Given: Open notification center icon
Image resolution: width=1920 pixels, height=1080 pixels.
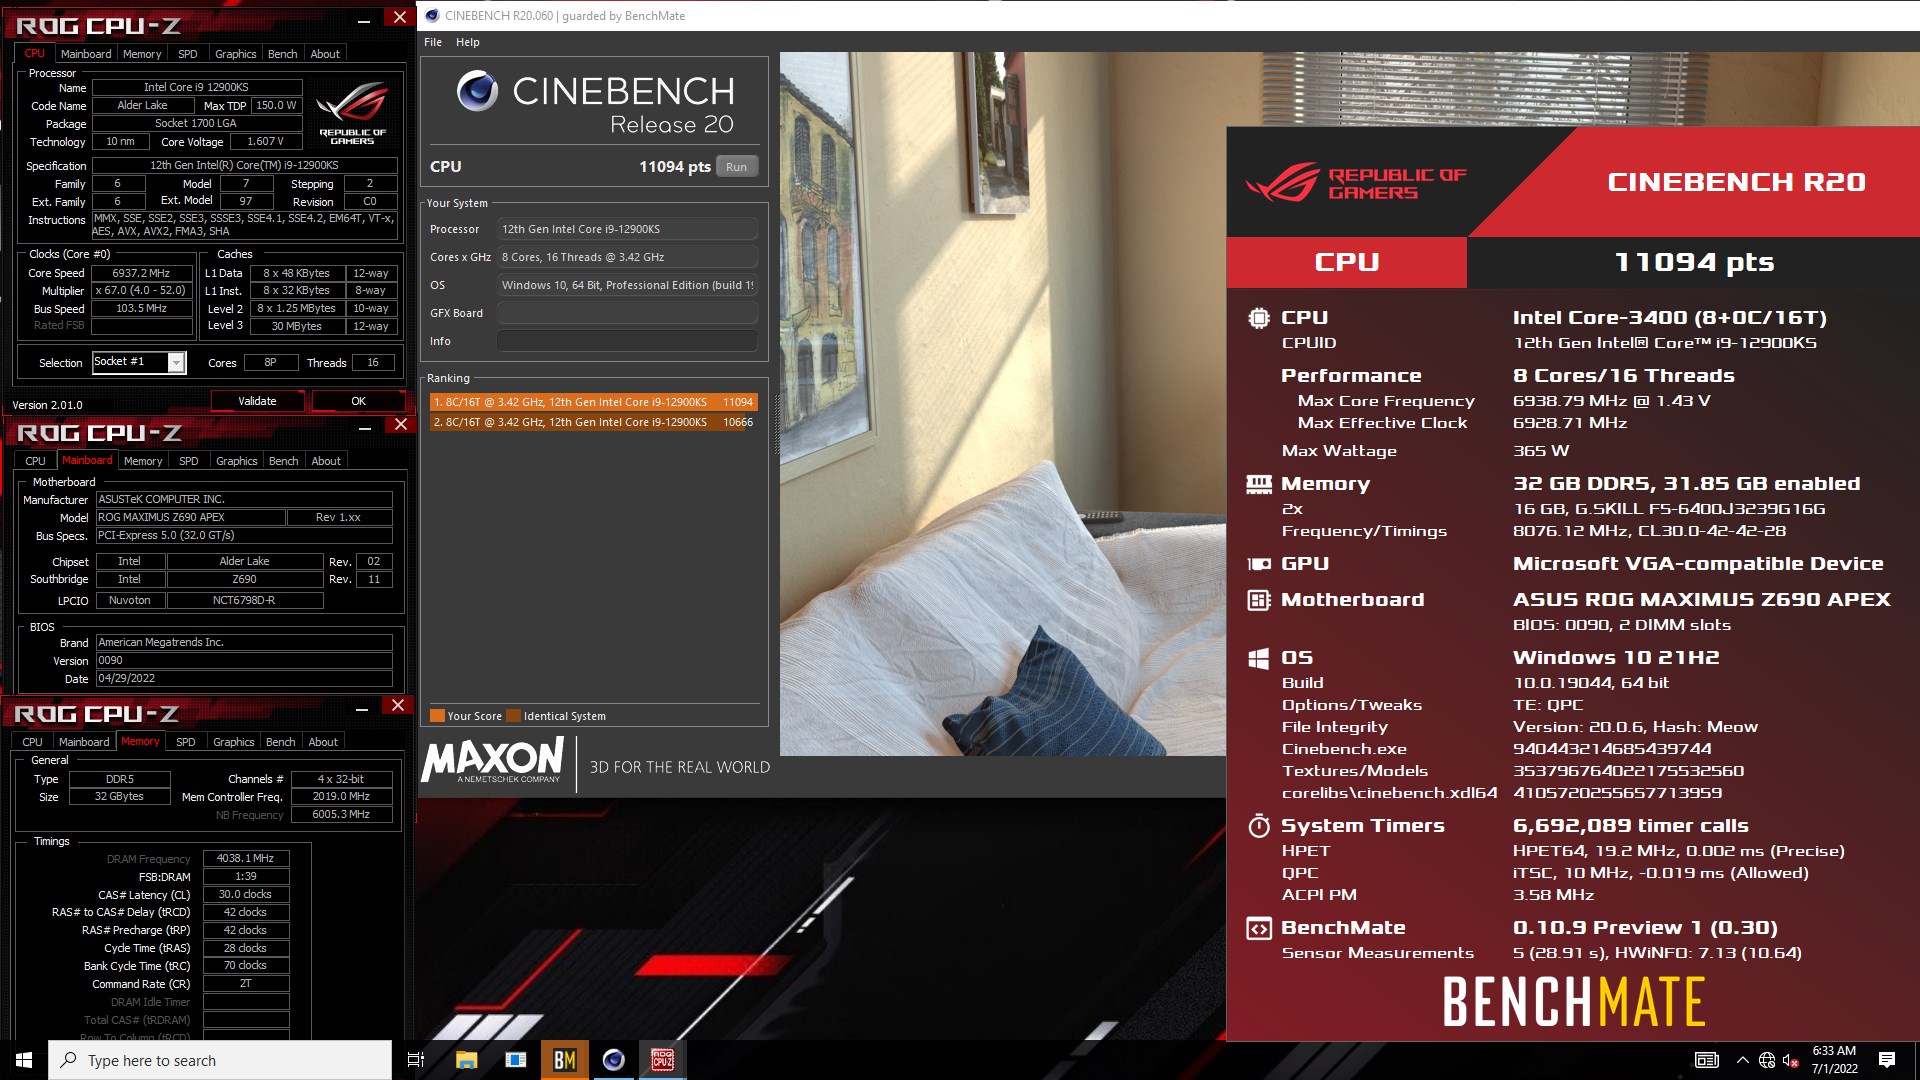Looking at the screenshot, I should (x=1887, y=1060).
